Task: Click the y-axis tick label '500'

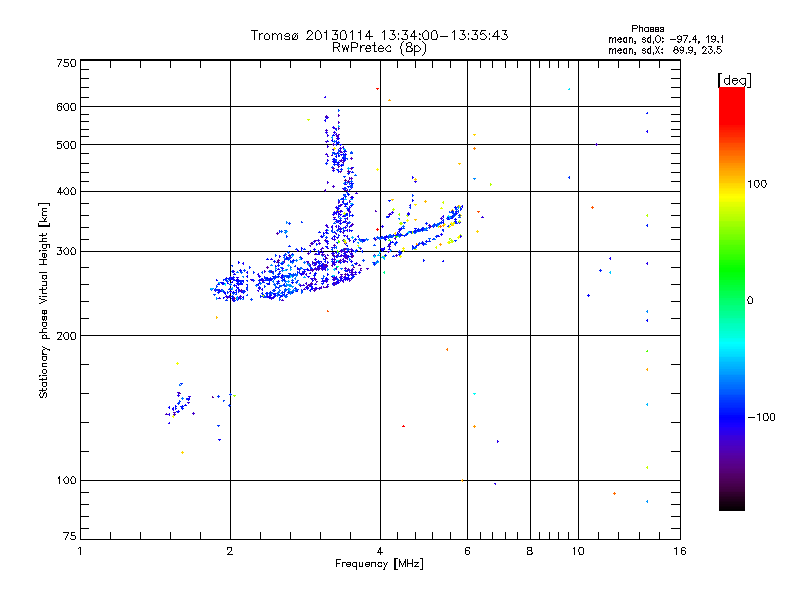Action: pos(66,145)
